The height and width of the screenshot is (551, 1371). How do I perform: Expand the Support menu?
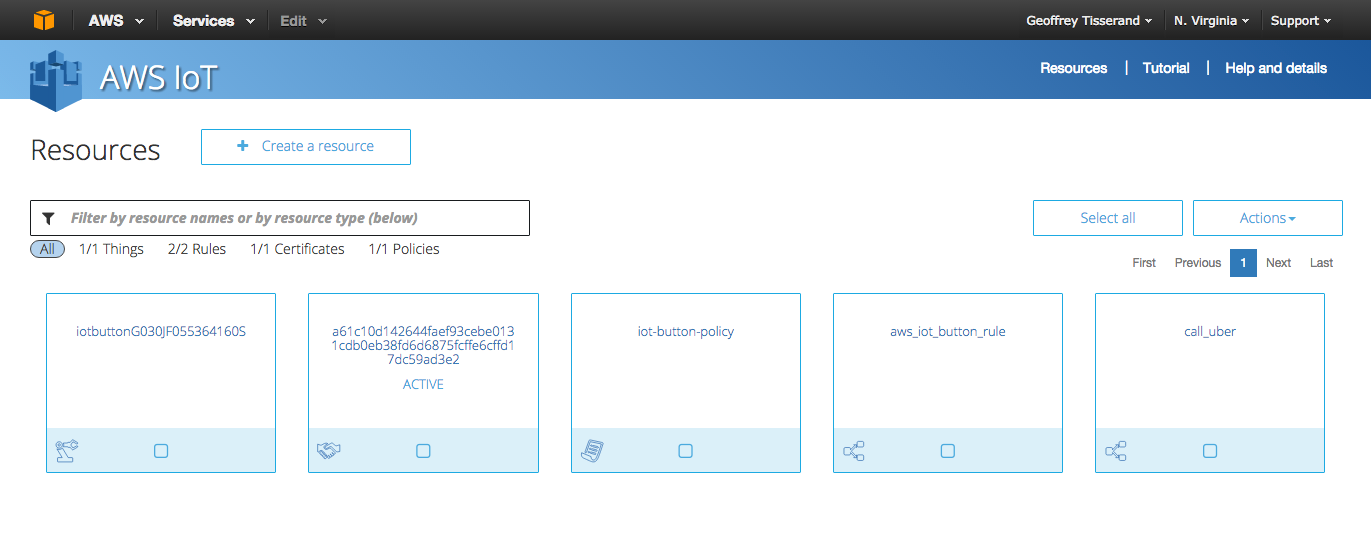click(1301, 20)
